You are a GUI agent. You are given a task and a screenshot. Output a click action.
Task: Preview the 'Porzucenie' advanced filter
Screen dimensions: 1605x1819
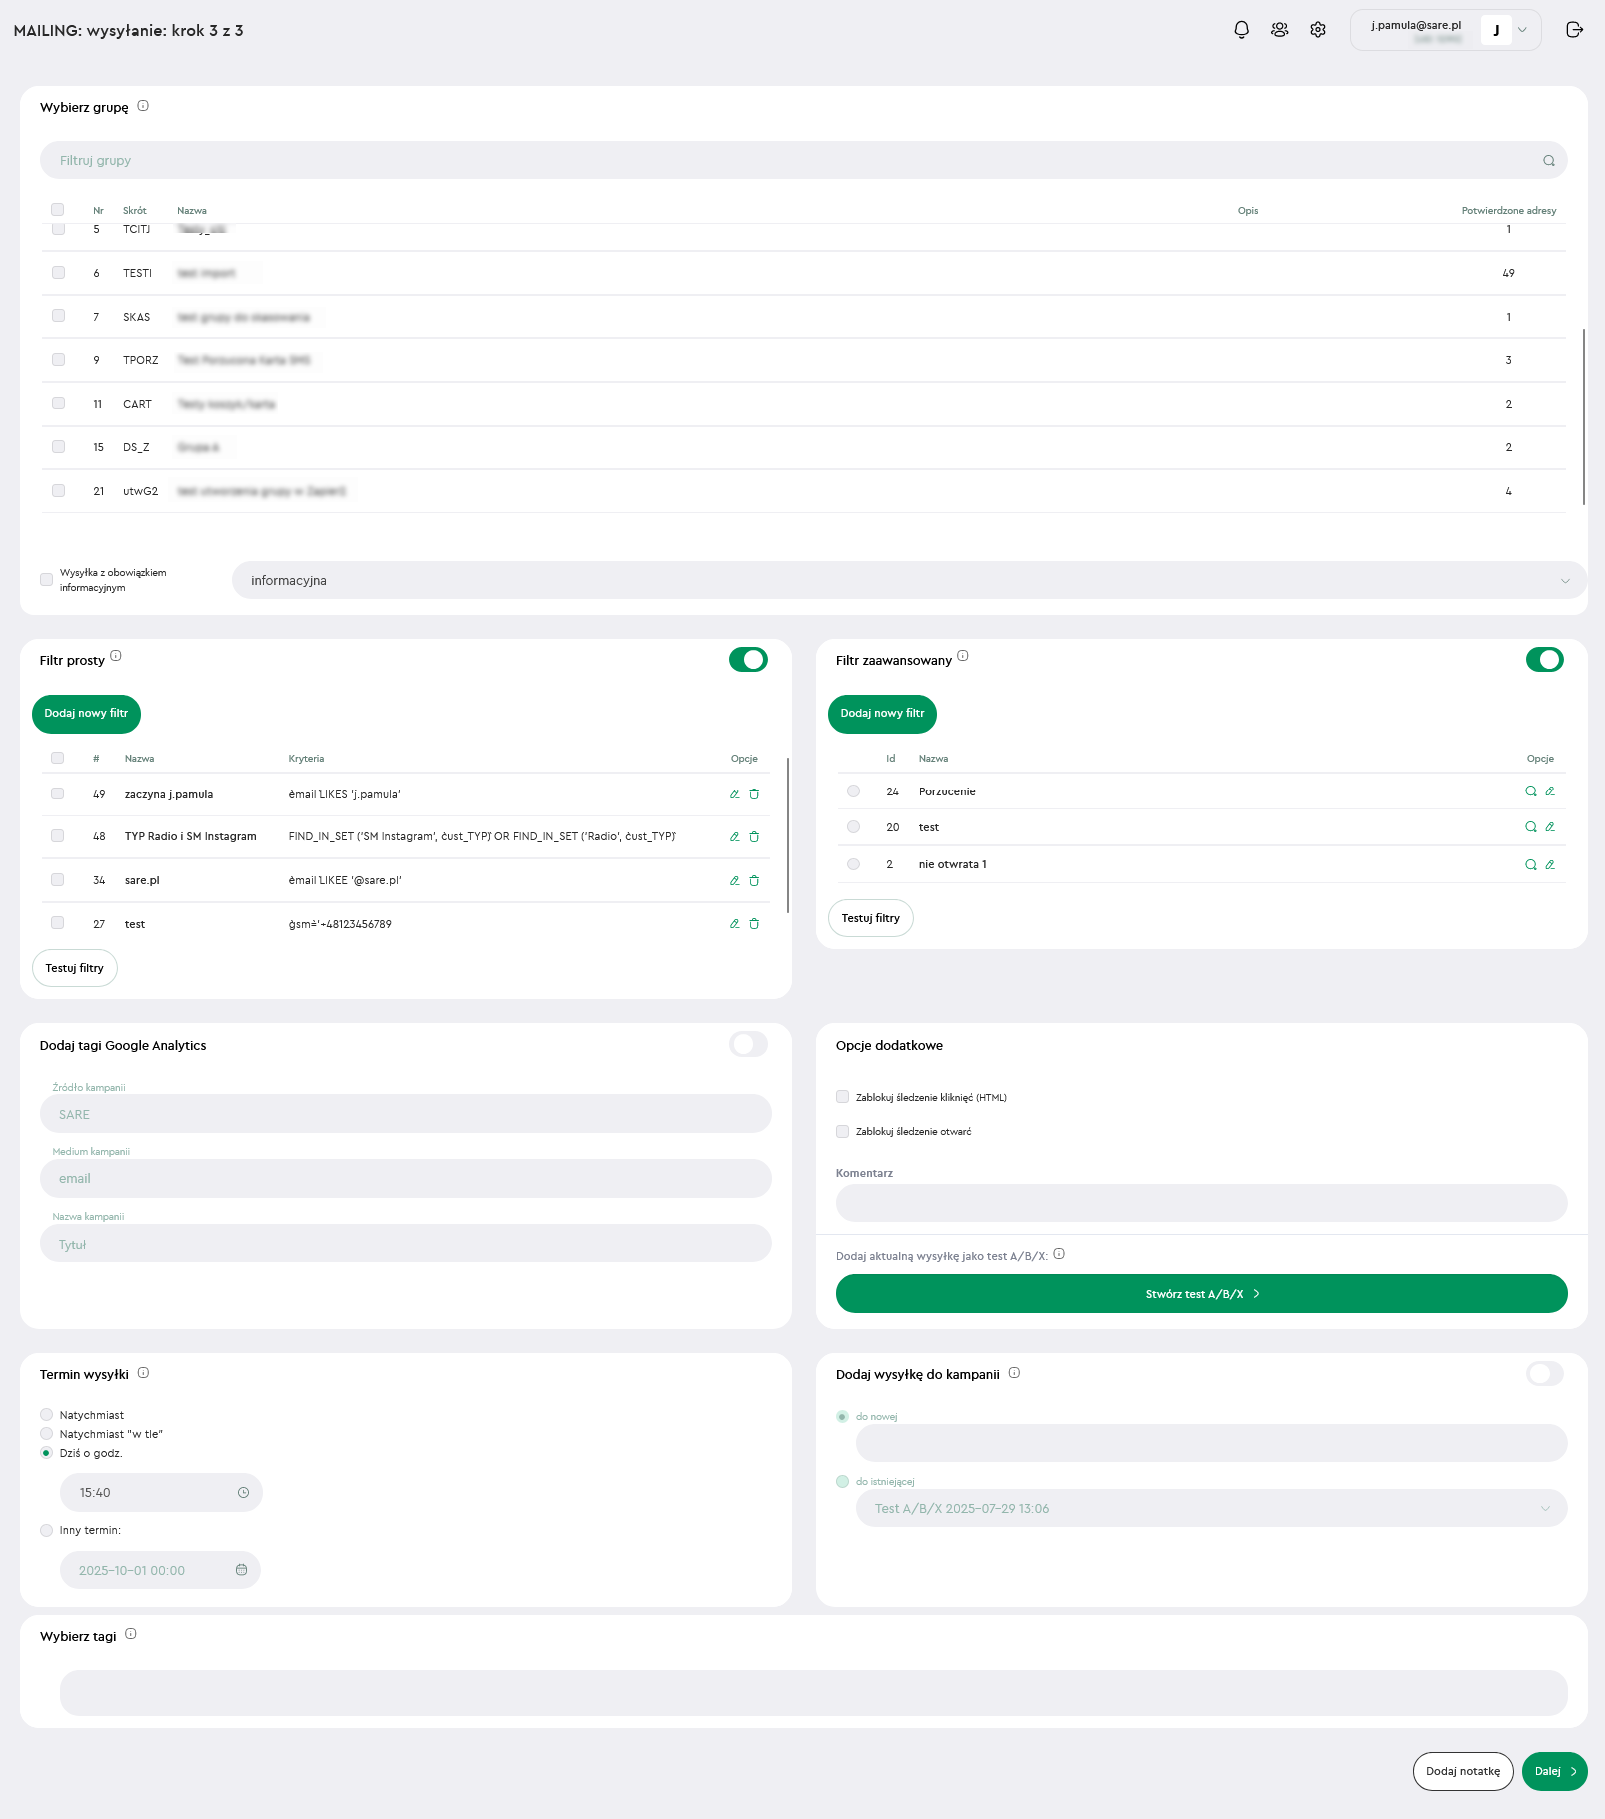point(1530,791)
